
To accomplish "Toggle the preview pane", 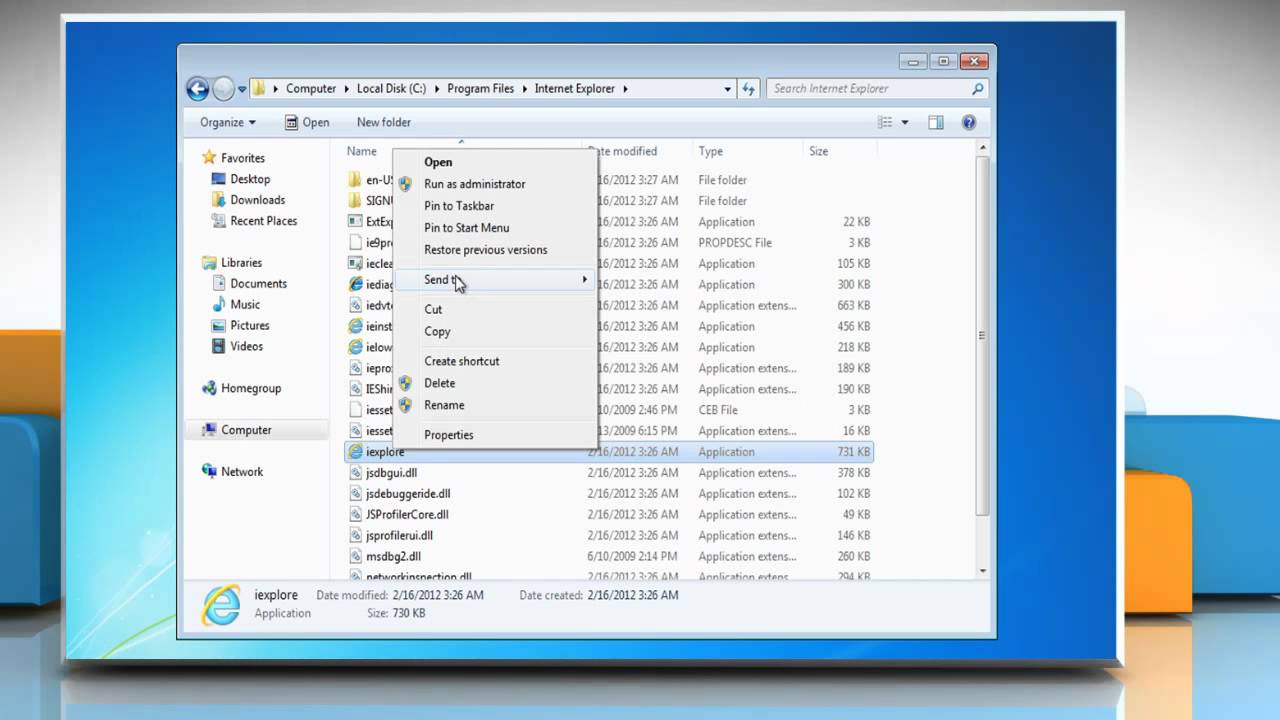I will (935, 122).
